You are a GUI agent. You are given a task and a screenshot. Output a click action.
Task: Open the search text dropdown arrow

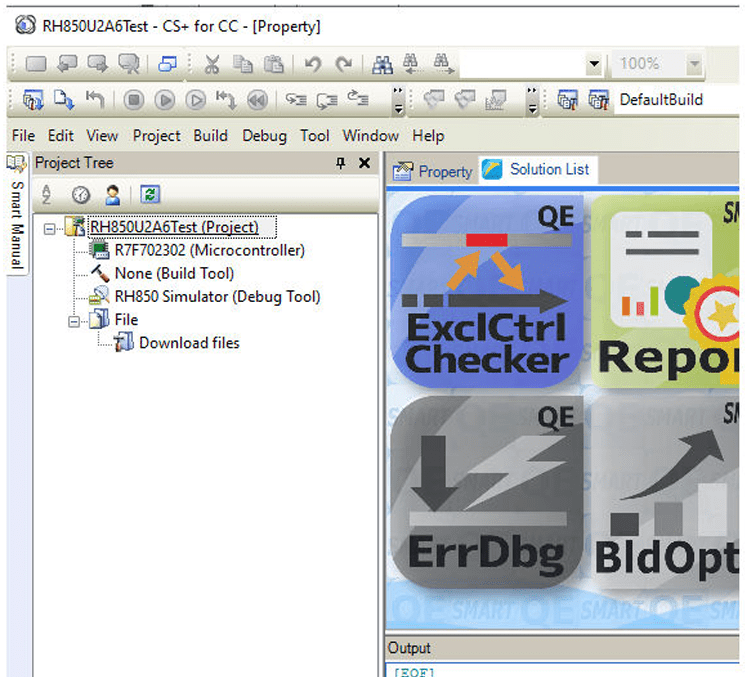point(594,64)
